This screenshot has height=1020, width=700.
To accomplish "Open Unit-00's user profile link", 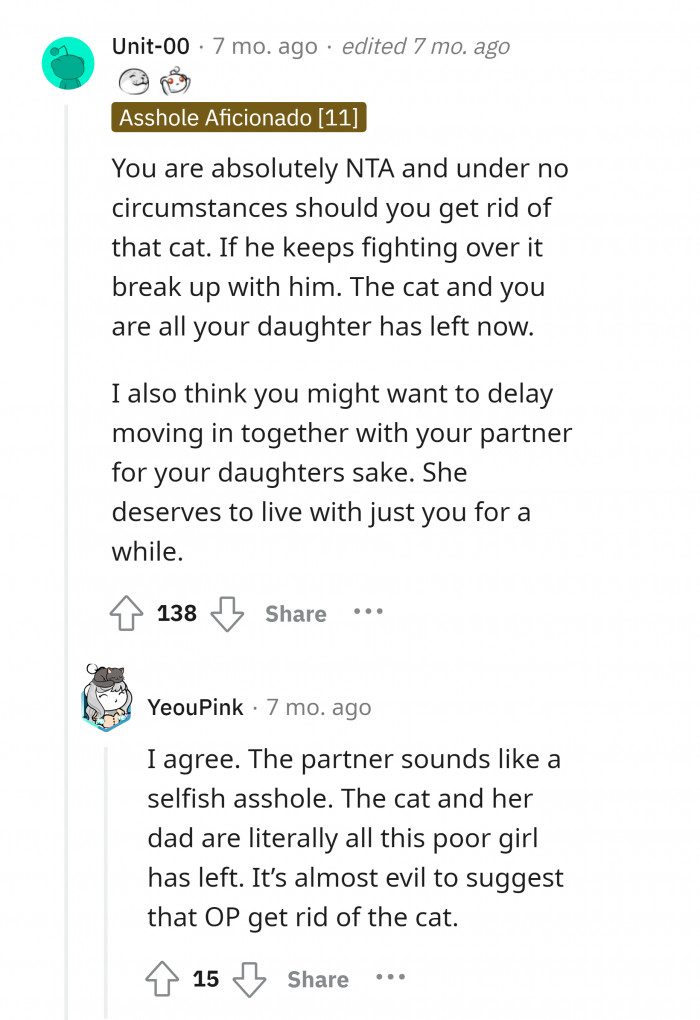I will pos(148,46).
